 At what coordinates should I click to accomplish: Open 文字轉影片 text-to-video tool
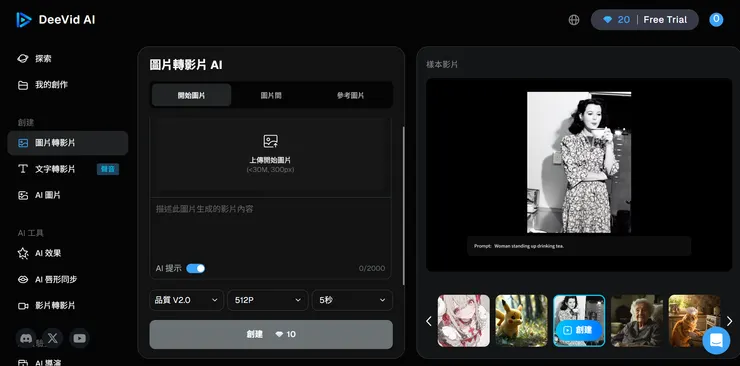[x=67, y=169]
